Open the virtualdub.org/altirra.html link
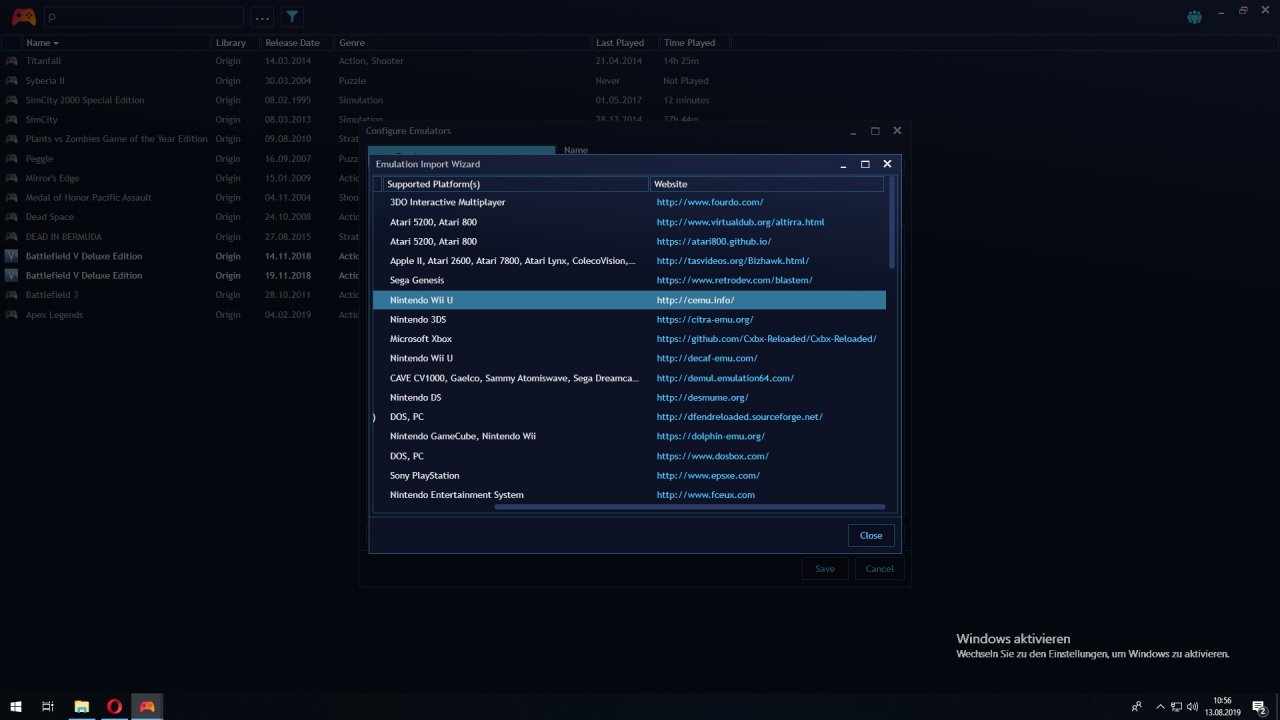The image size is (1280, 720). point(740,222)
